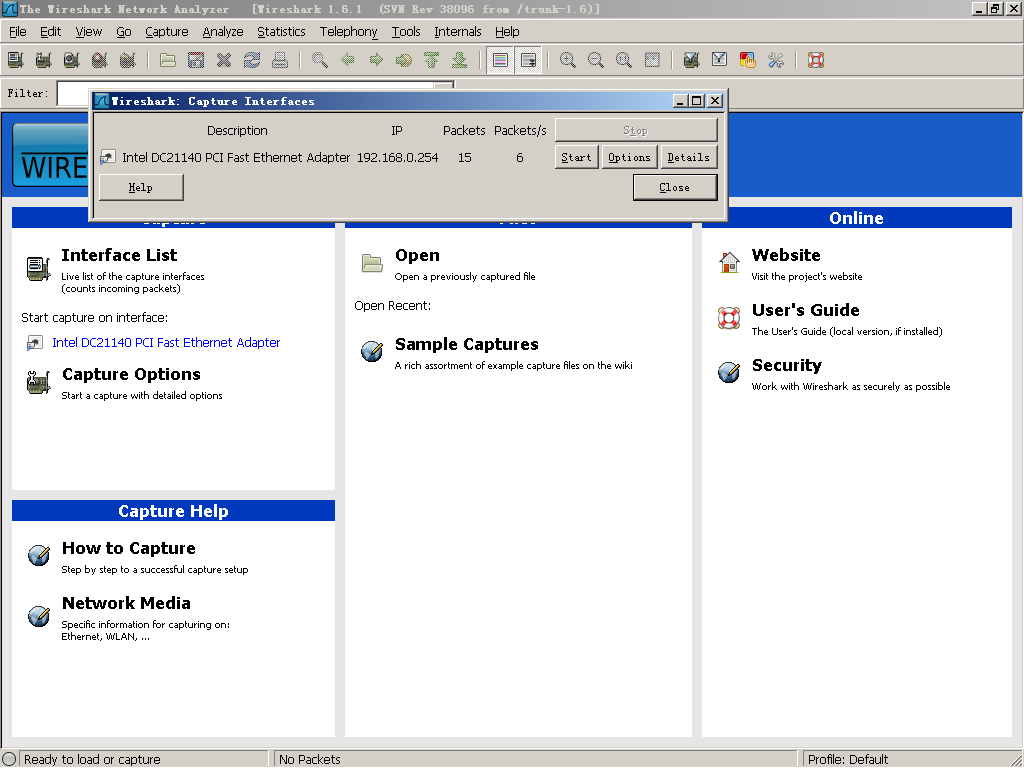The width and height of the screenshot is (1024, 768).
Task: Open the Analyze menu
Action: tap(223, 31)
